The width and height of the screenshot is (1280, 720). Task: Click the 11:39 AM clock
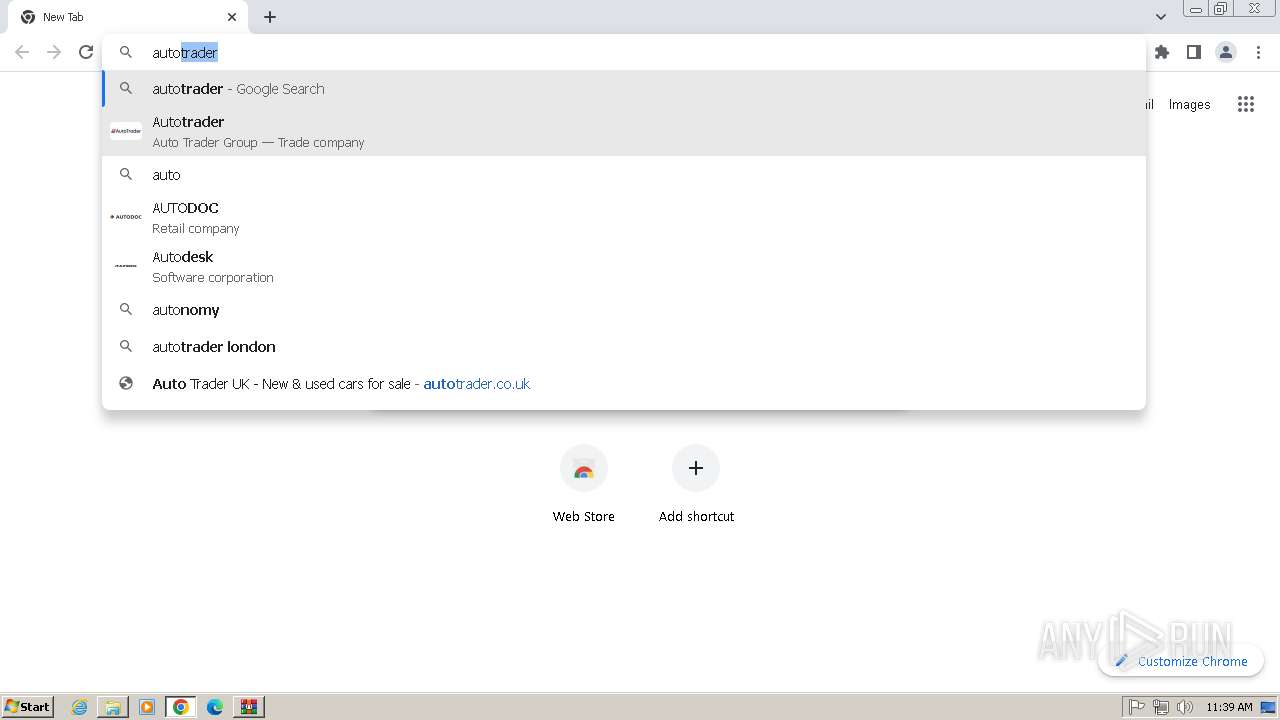click(1229, 707)
